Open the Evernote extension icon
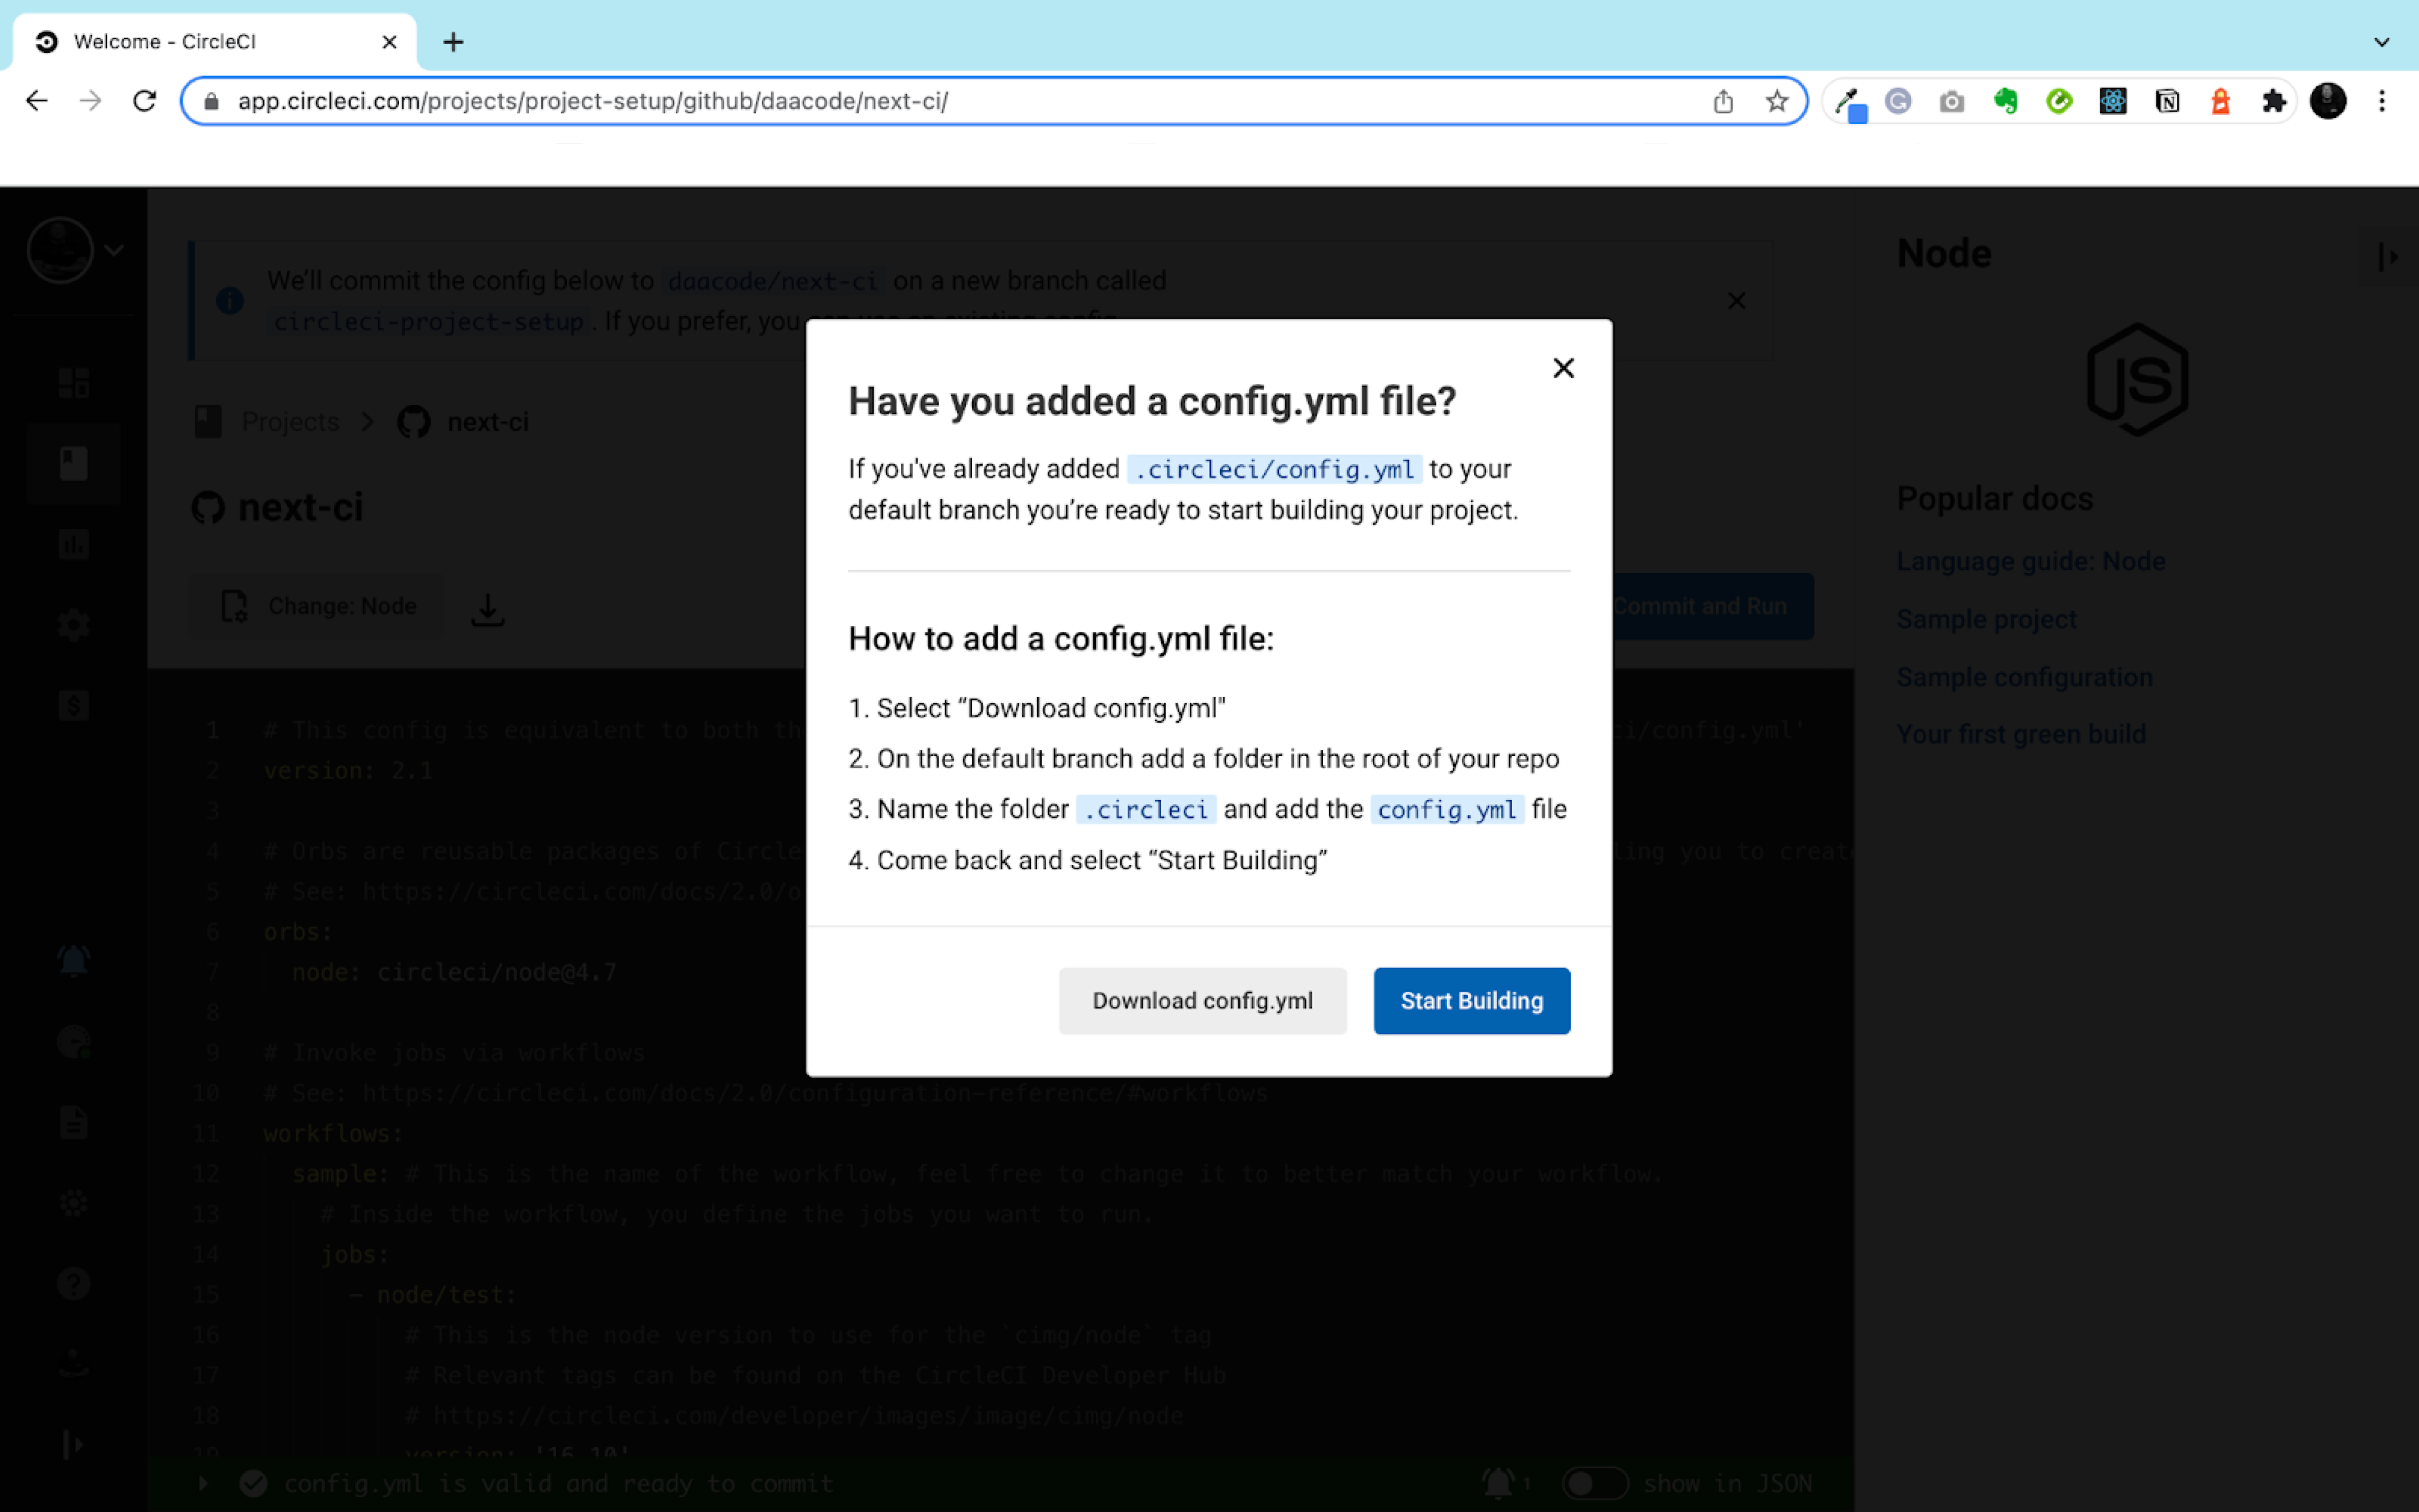The height and width of the screenshot is (1512, 2419). pos(2005,101)
